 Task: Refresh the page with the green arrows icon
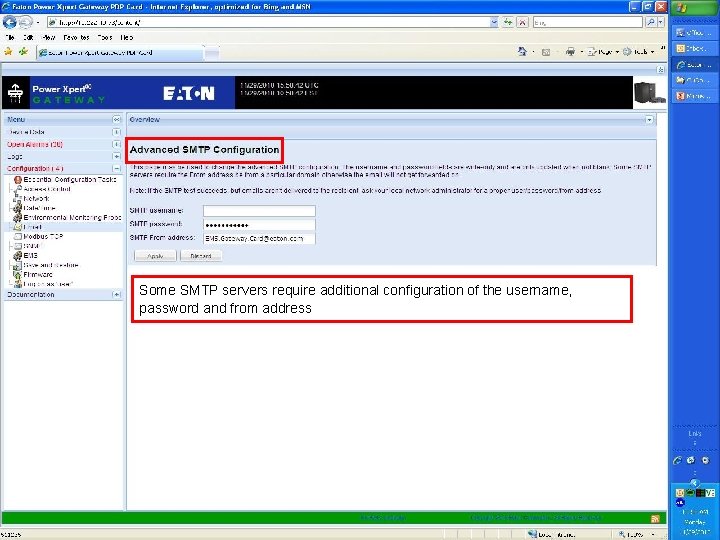[508, 22]
